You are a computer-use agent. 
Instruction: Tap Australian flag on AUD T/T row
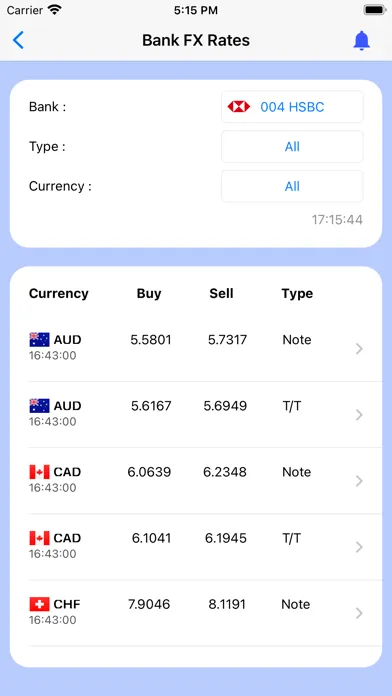pos(40,406)
